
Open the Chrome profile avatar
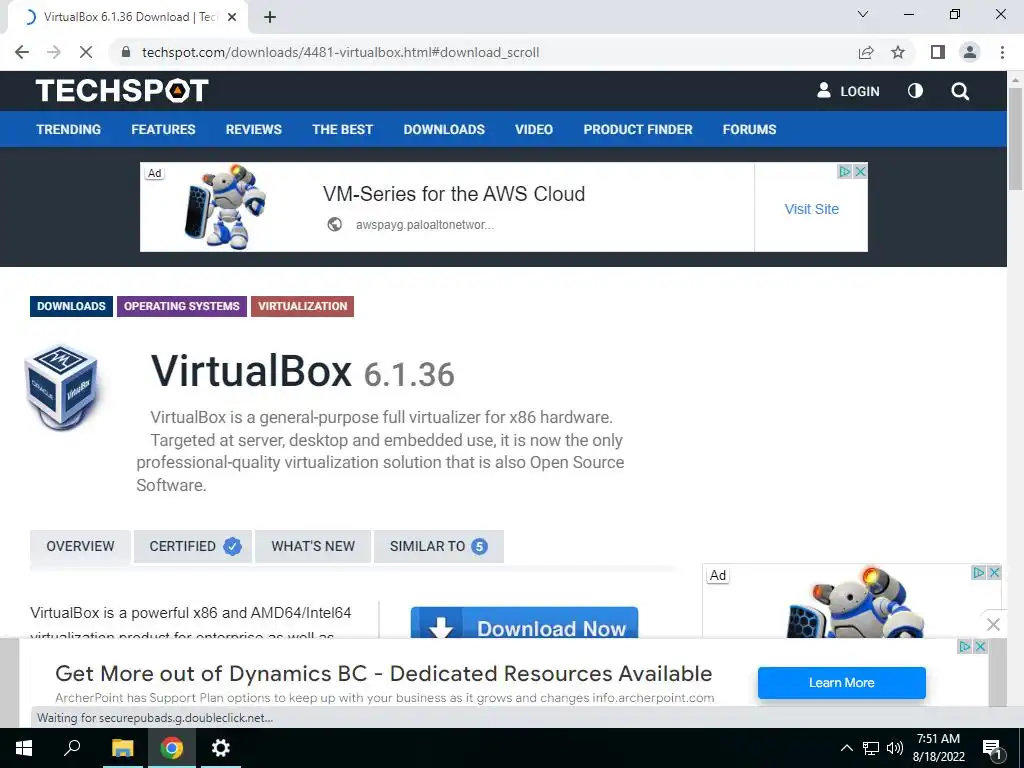click(x=970, y=52)
